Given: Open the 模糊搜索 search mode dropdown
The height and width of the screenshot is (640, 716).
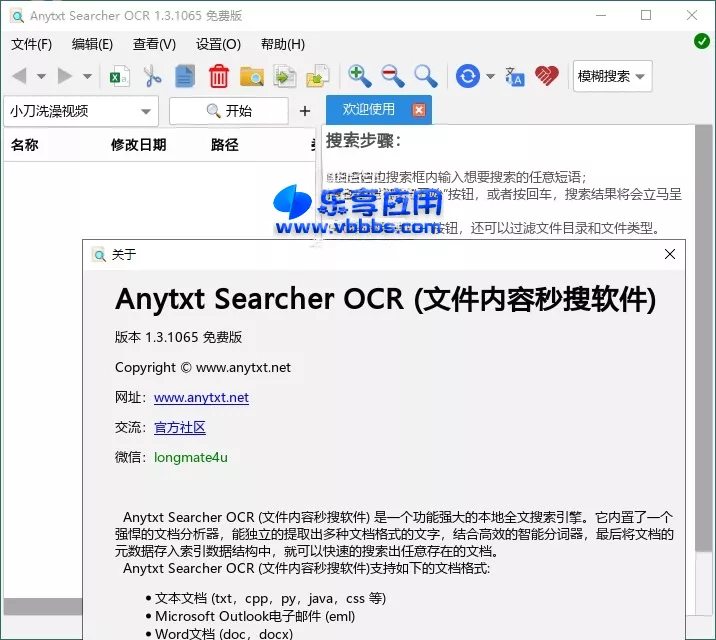Looking at the screenshot, I should pyautogui.click(x=612, y=76).
